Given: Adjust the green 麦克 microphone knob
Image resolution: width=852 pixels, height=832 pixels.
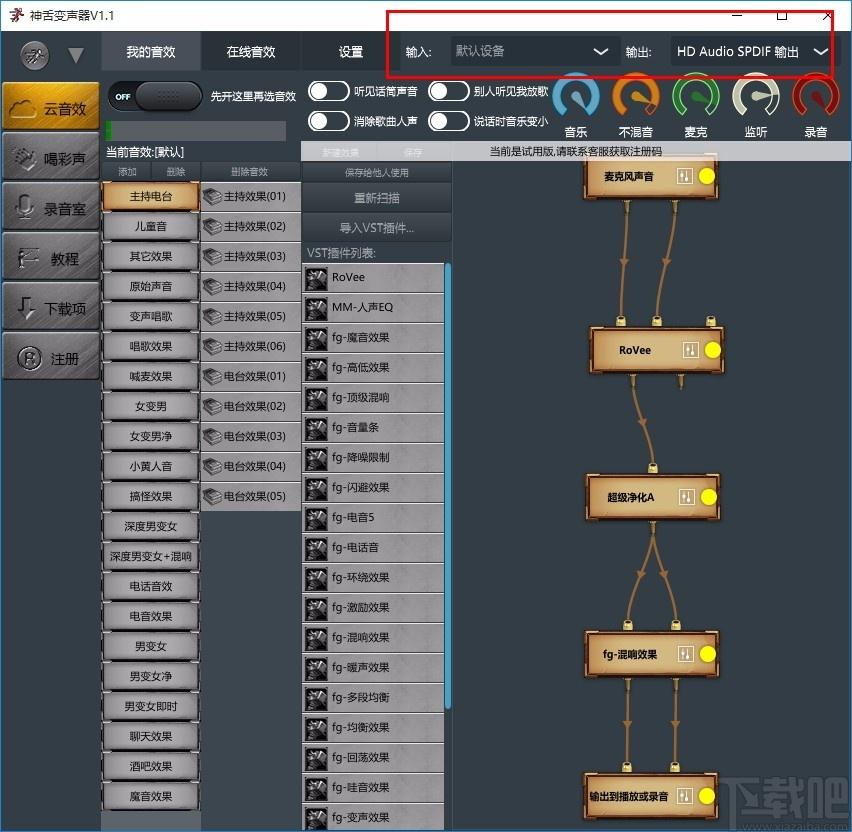Looking at the screenshot, I should [696, 97].
